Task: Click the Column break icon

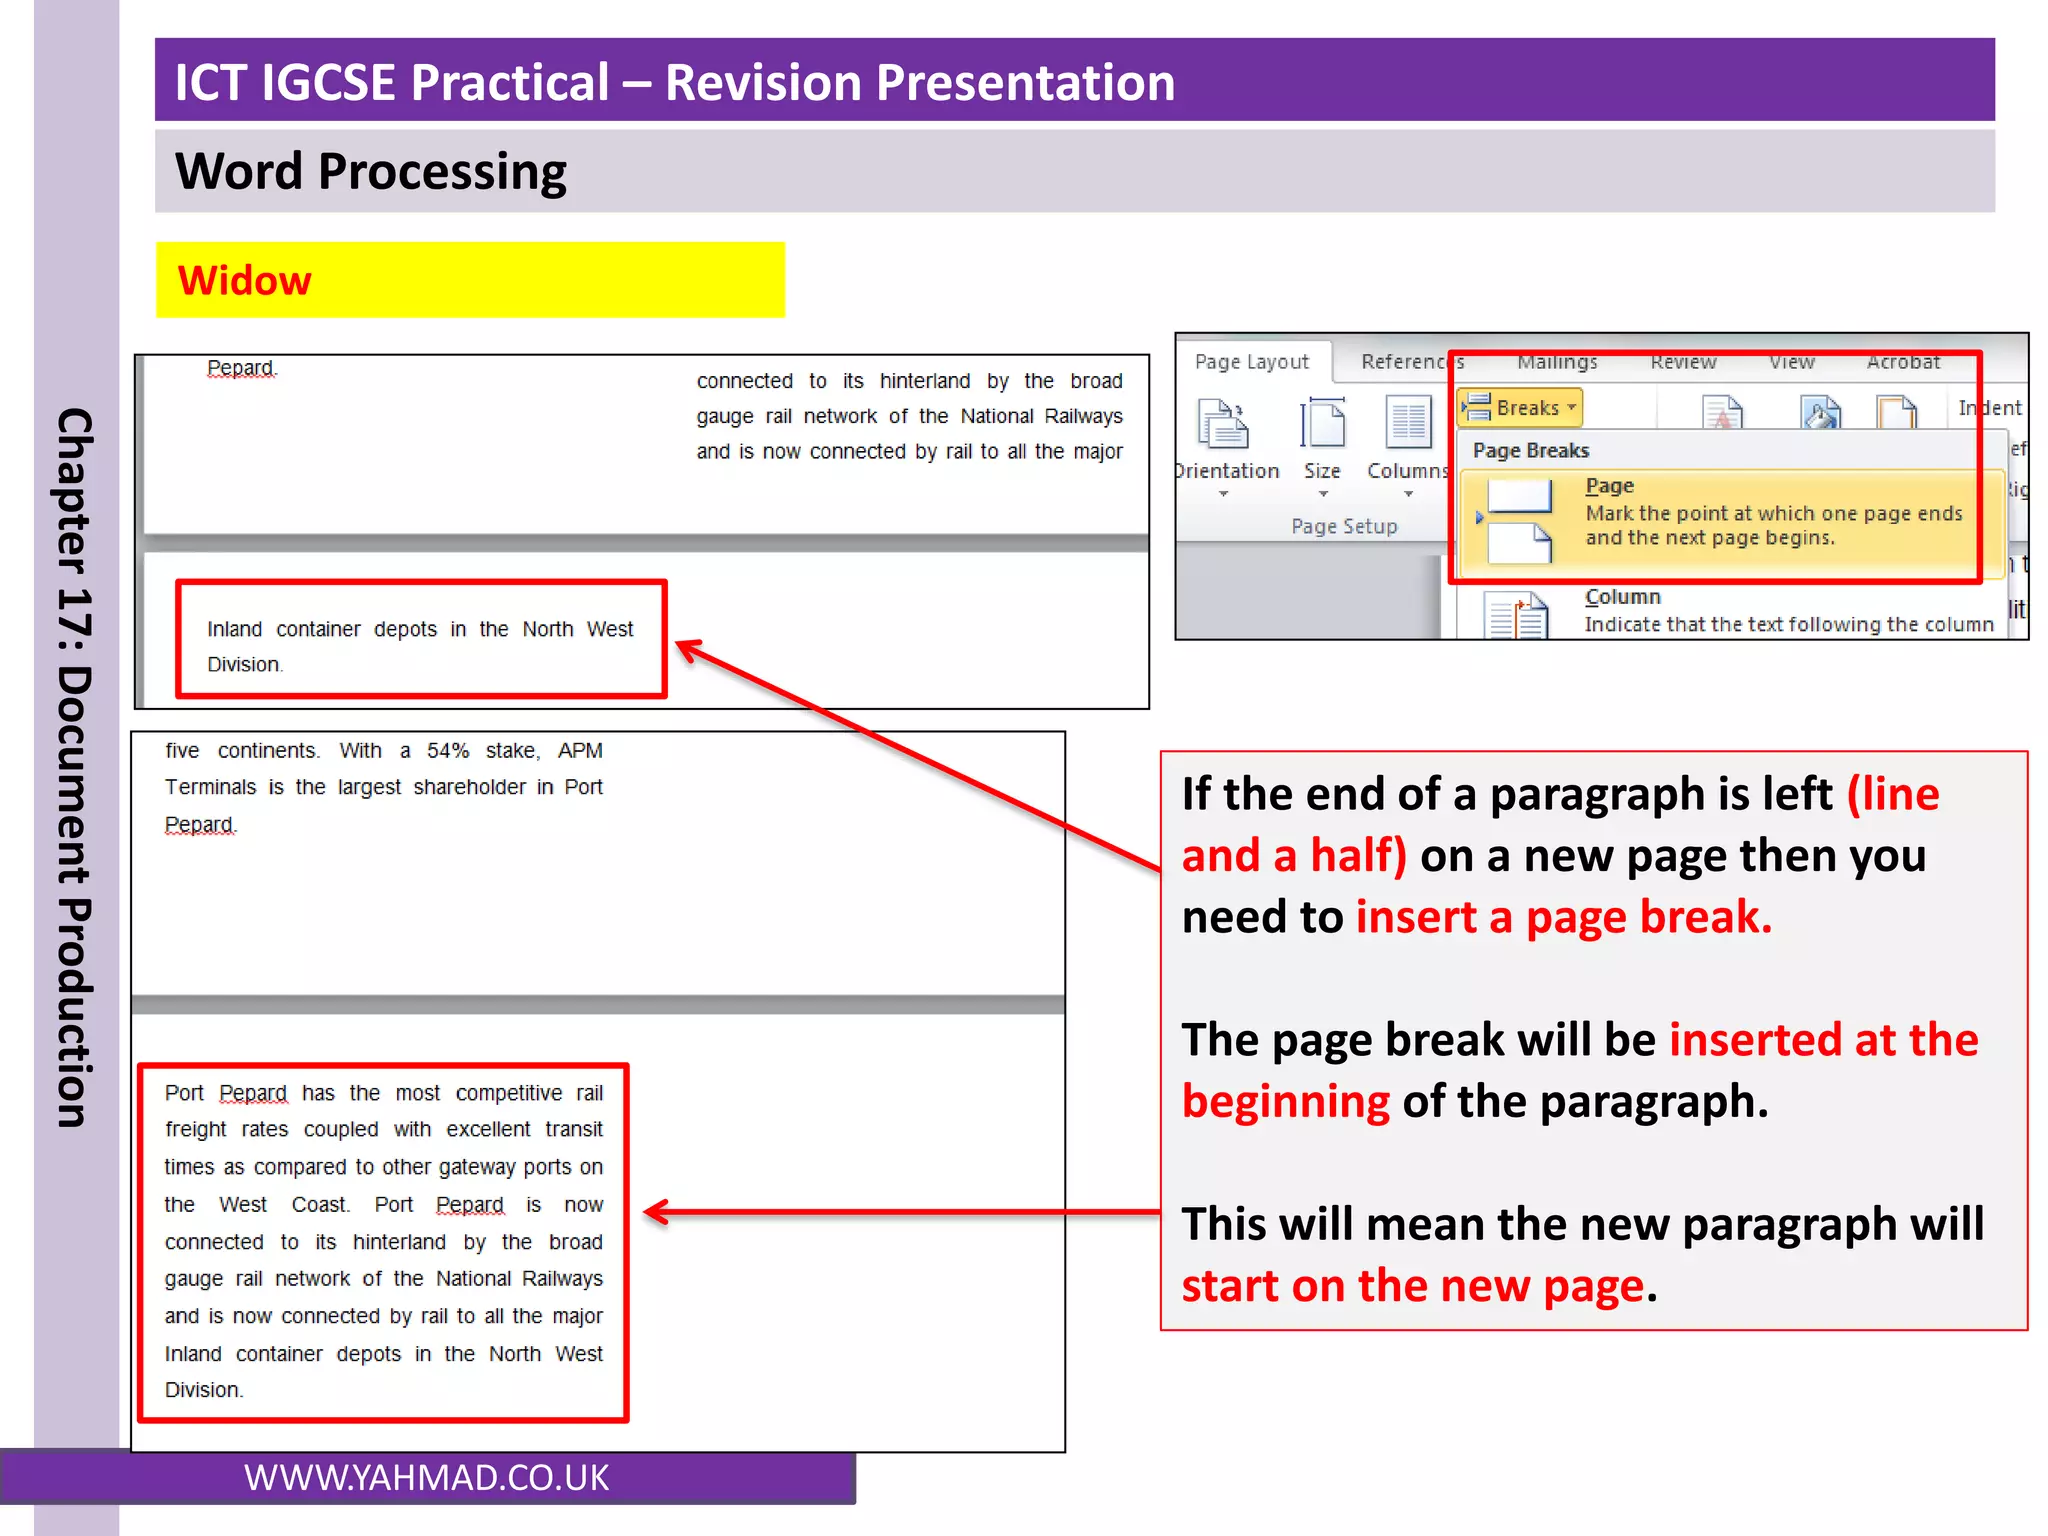Action: coord(1517,614)
